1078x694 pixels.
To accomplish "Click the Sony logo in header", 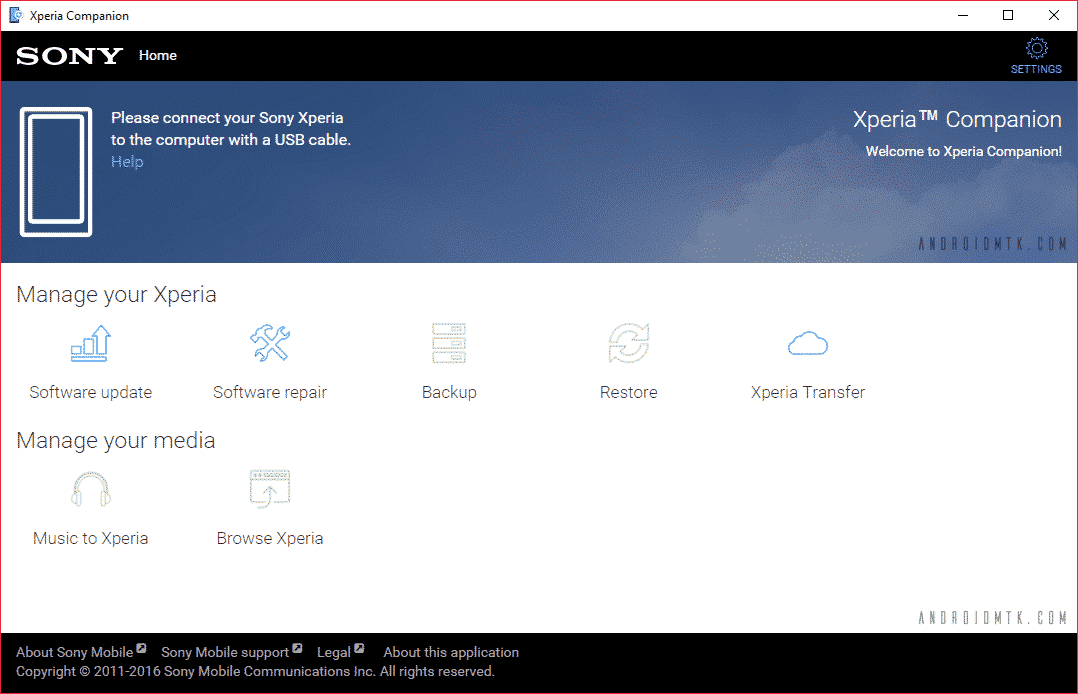I will click(69, 56).
